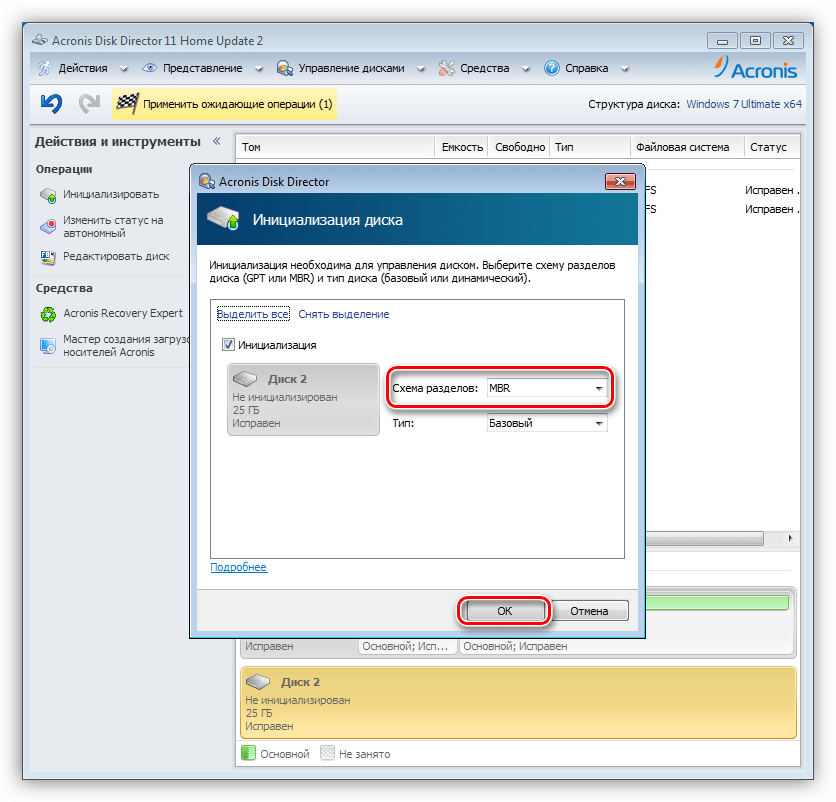Screen dimensions: 836x802
Task: Close the Disk initialization dialog
Action: (620, 181)
